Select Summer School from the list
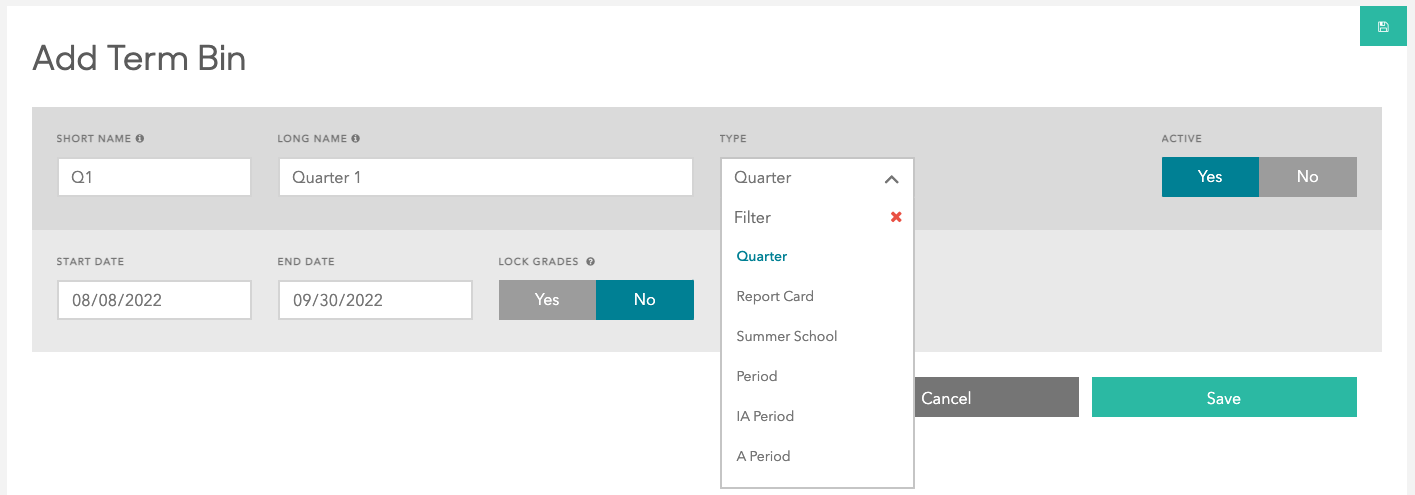This screenshot has height=495, width=1415. pos(787,336)
